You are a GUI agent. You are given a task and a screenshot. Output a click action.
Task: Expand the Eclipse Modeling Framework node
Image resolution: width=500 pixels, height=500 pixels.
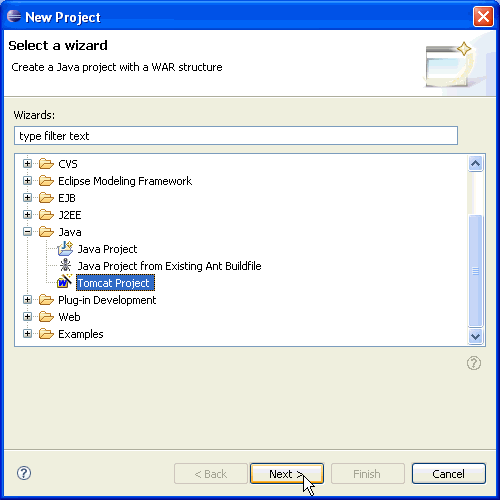click(28, 181)
